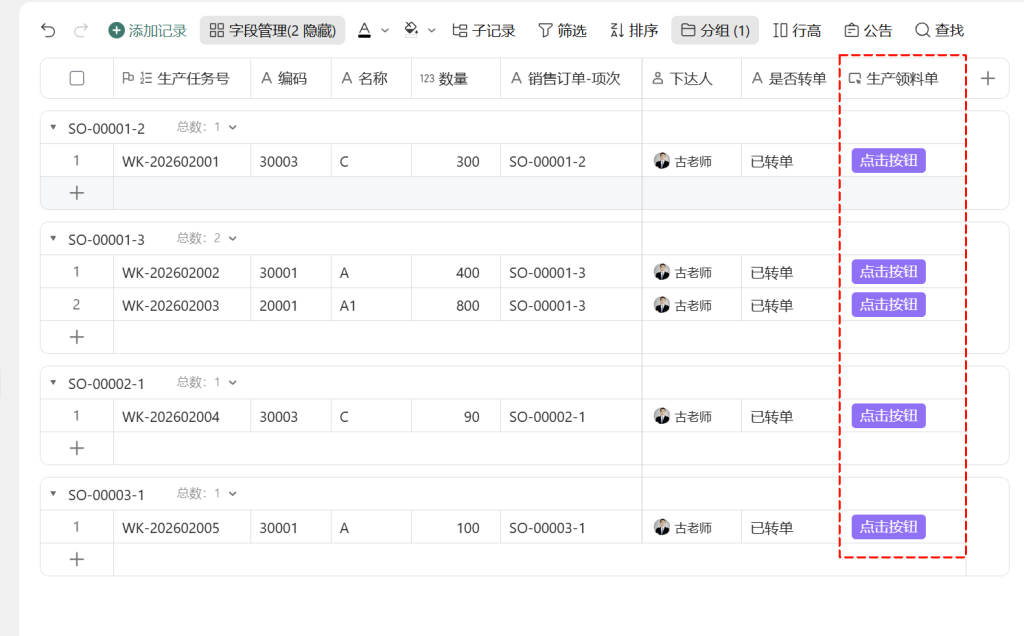Click the 数量 column header
Image resolution: width=1024 pixels, height=636 pixels.
pos(456,78)
